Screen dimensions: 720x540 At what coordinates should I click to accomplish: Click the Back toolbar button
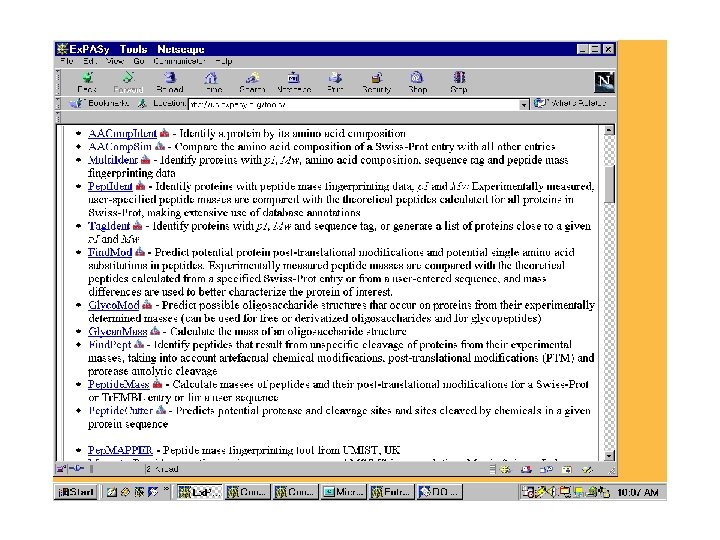click(x=87, y=83)
